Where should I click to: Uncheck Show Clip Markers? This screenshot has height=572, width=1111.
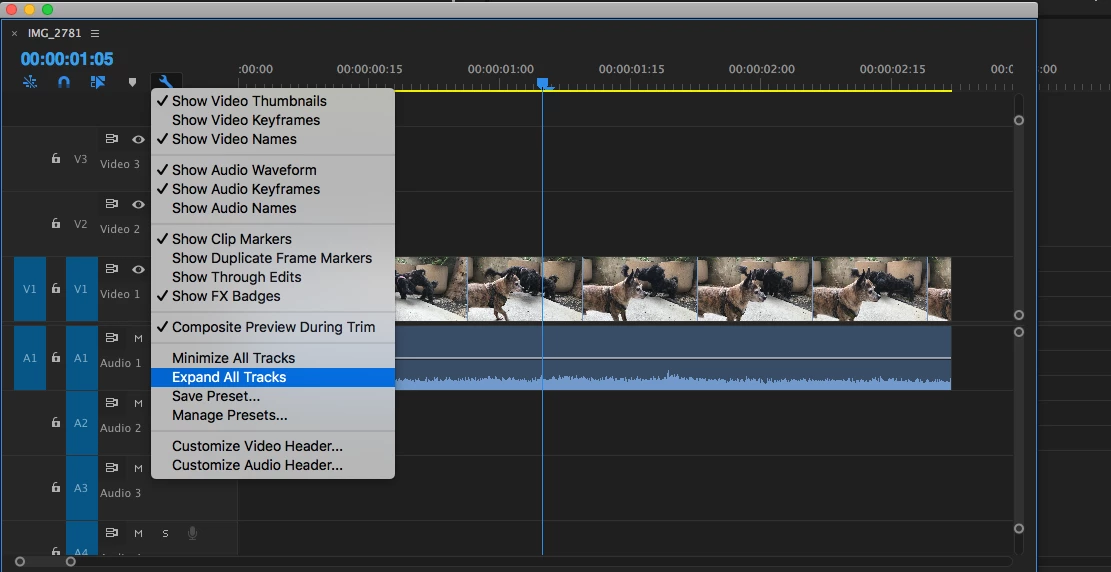273,239
